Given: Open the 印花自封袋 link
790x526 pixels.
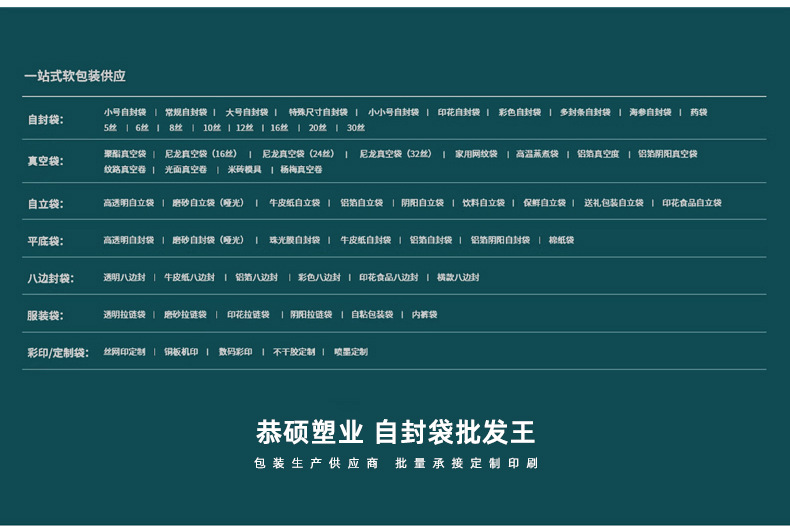Looking at the screenshot, I should pos(458,112).
